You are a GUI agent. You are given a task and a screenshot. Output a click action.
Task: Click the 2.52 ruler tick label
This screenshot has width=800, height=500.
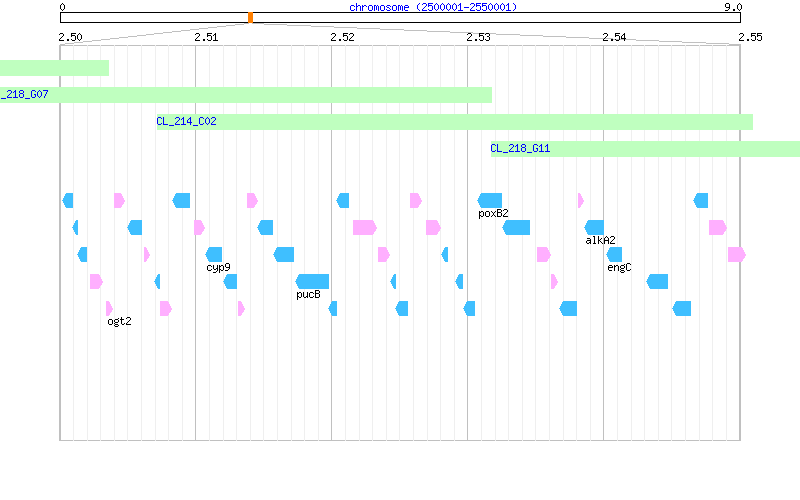(342, 37)
